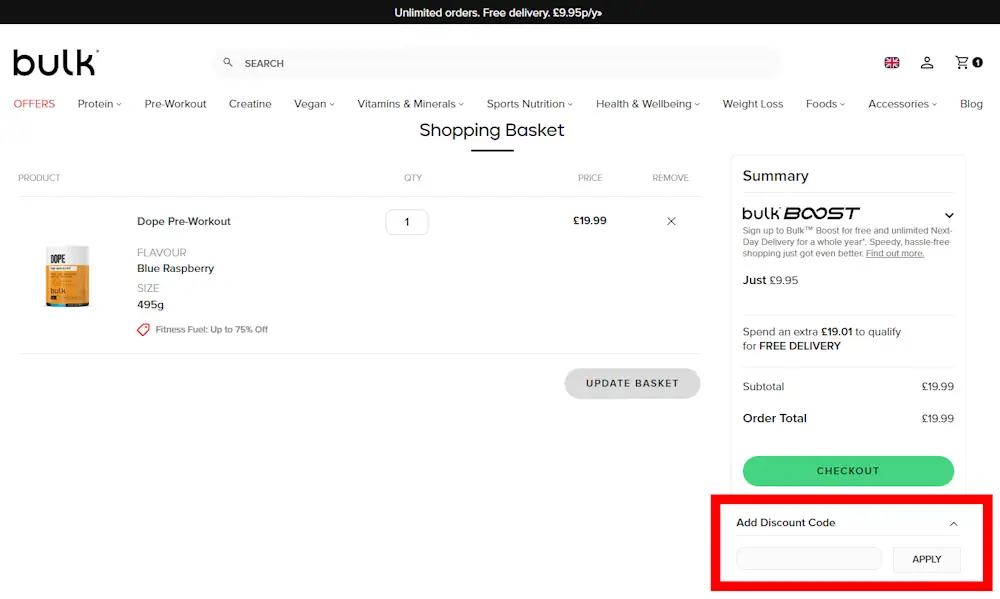
Task: Open the Creatine menu item
Action: pyautogui.click(x=250, y=104)
